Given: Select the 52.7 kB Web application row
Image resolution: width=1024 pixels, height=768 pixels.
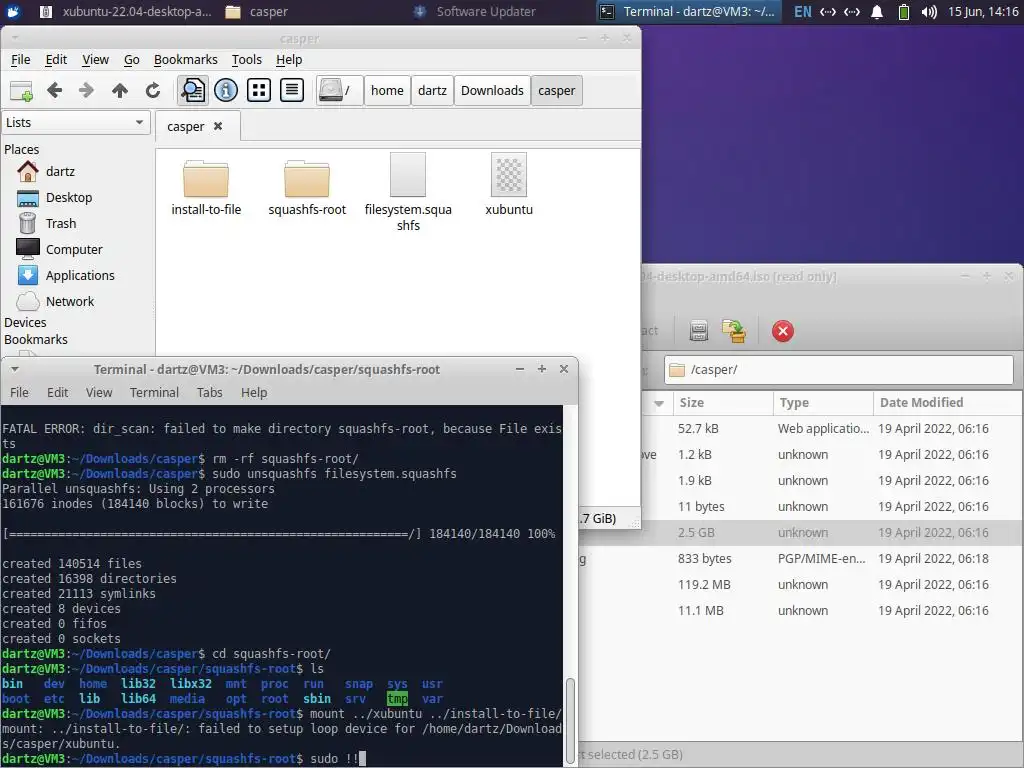Looking at the screenshot, I should point(833,428).
